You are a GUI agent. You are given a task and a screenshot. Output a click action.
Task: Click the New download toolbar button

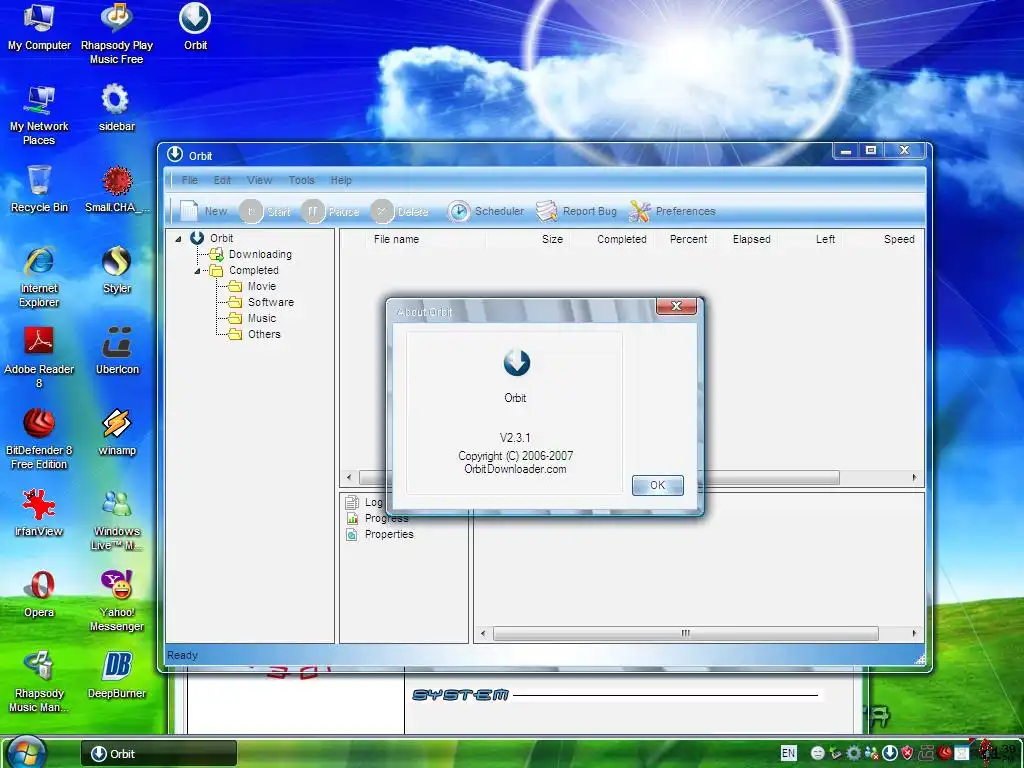(x=203, y=211)
